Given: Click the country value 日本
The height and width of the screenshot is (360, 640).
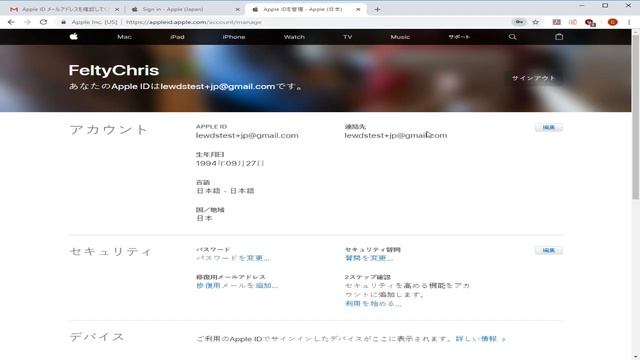Looking at the screenshot, I should tap(204, 218).
